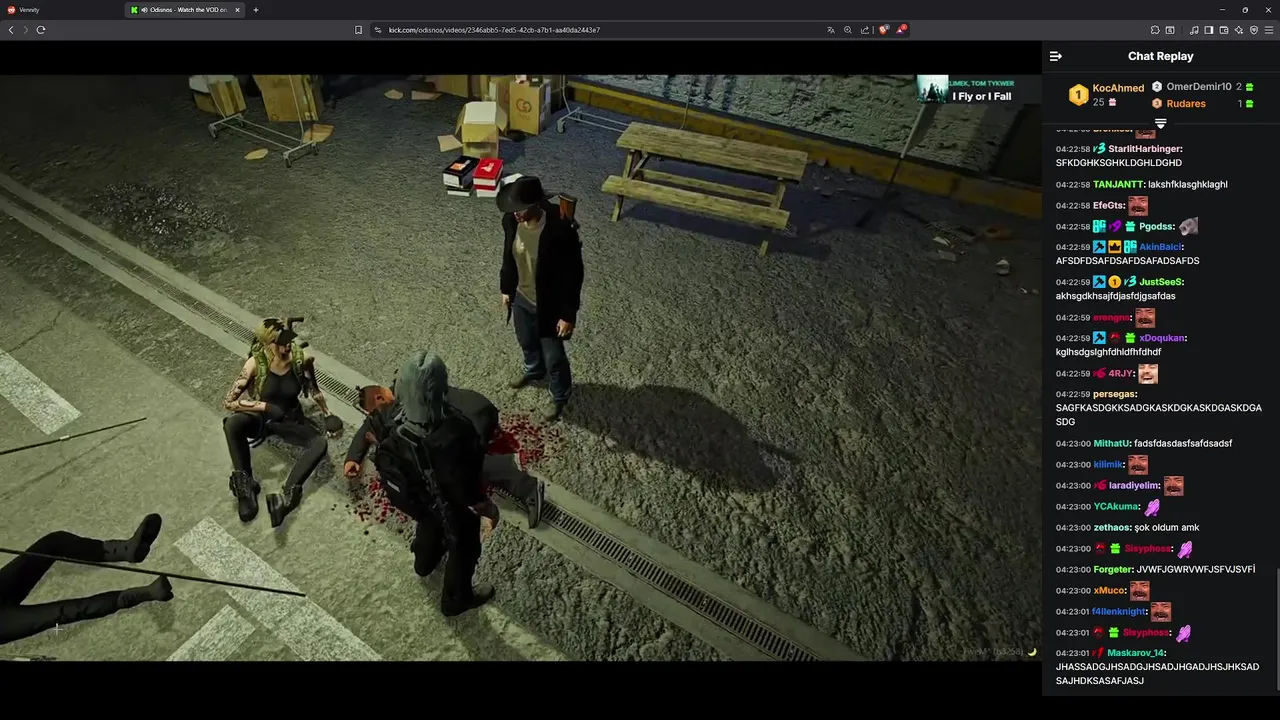Screen dimensions: 1280x720
Task: Click the "fadsfdasdasfsafdsadsf" chat message
Action: [1183, 444]
